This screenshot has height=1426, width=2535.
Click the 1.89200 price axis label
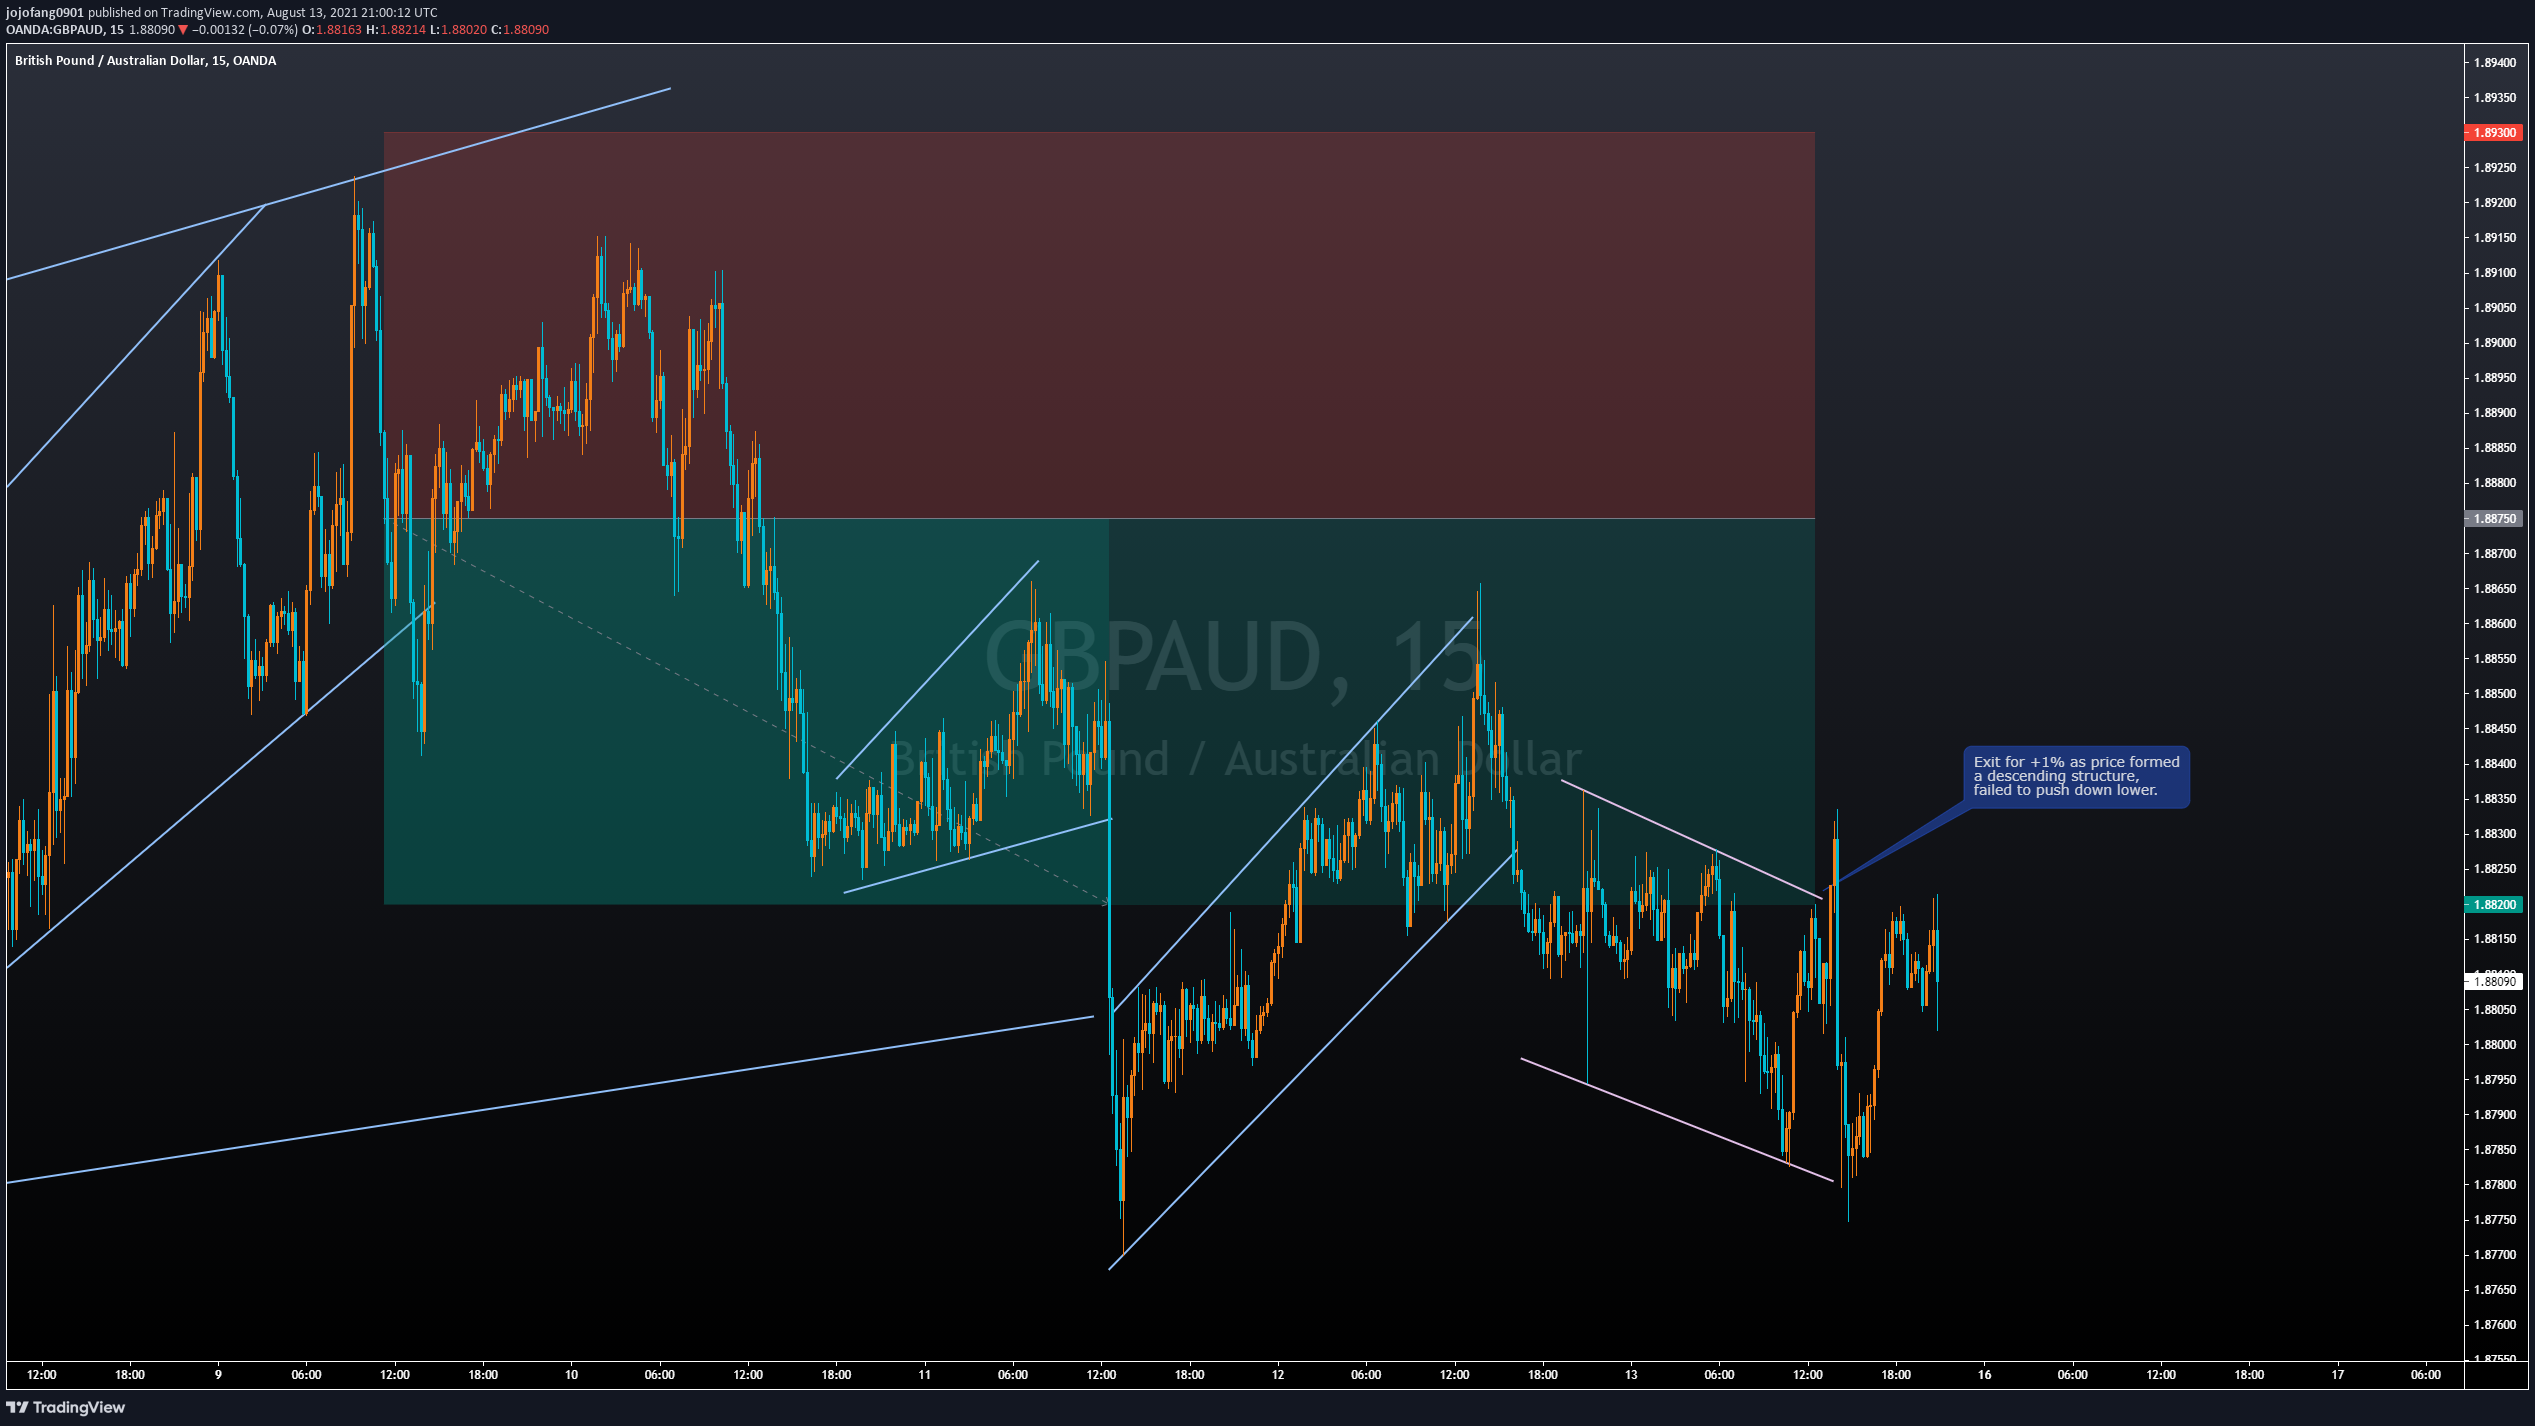pyautogui.click(x=2494, y=203)
